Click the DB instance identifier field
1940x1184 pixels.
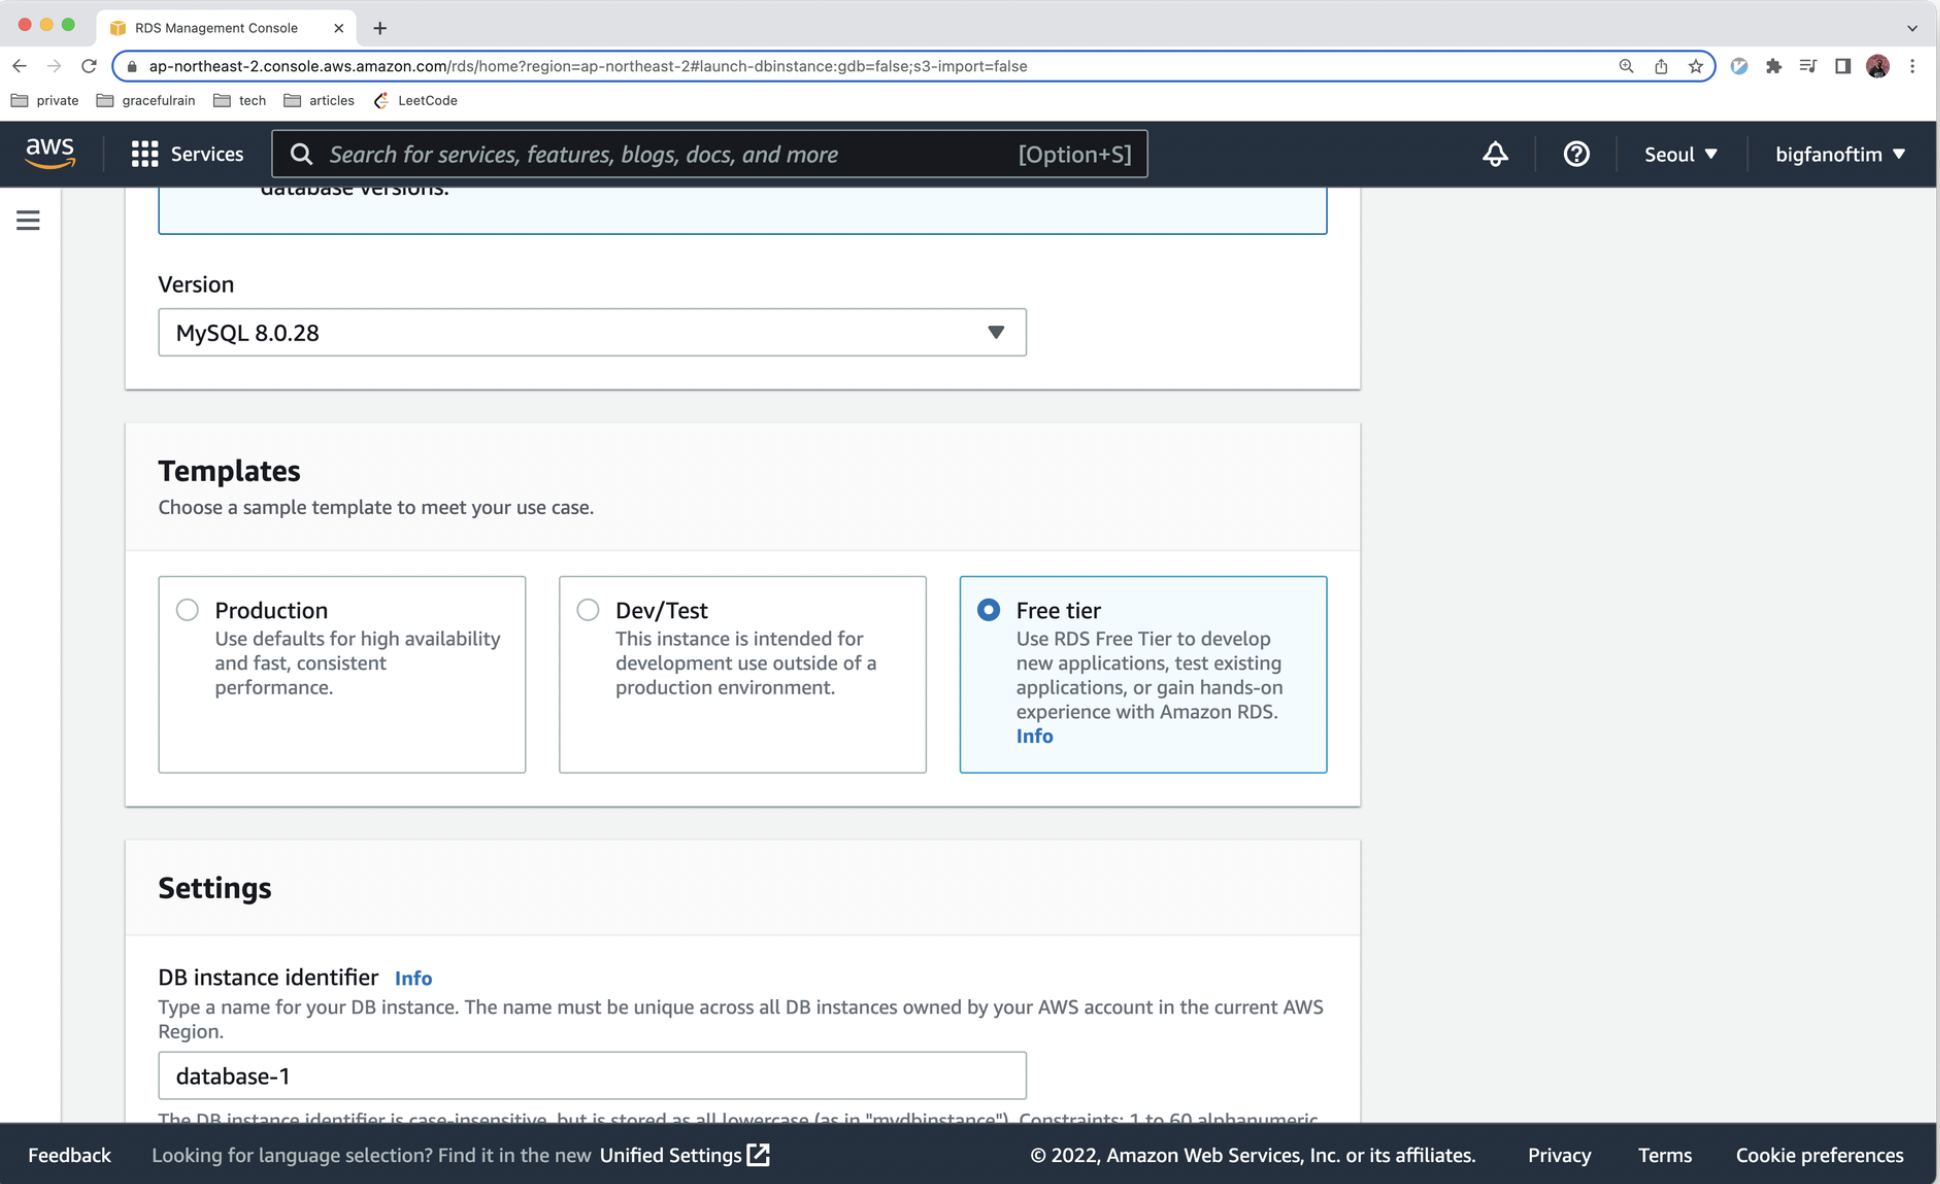tap(592, 1076)
